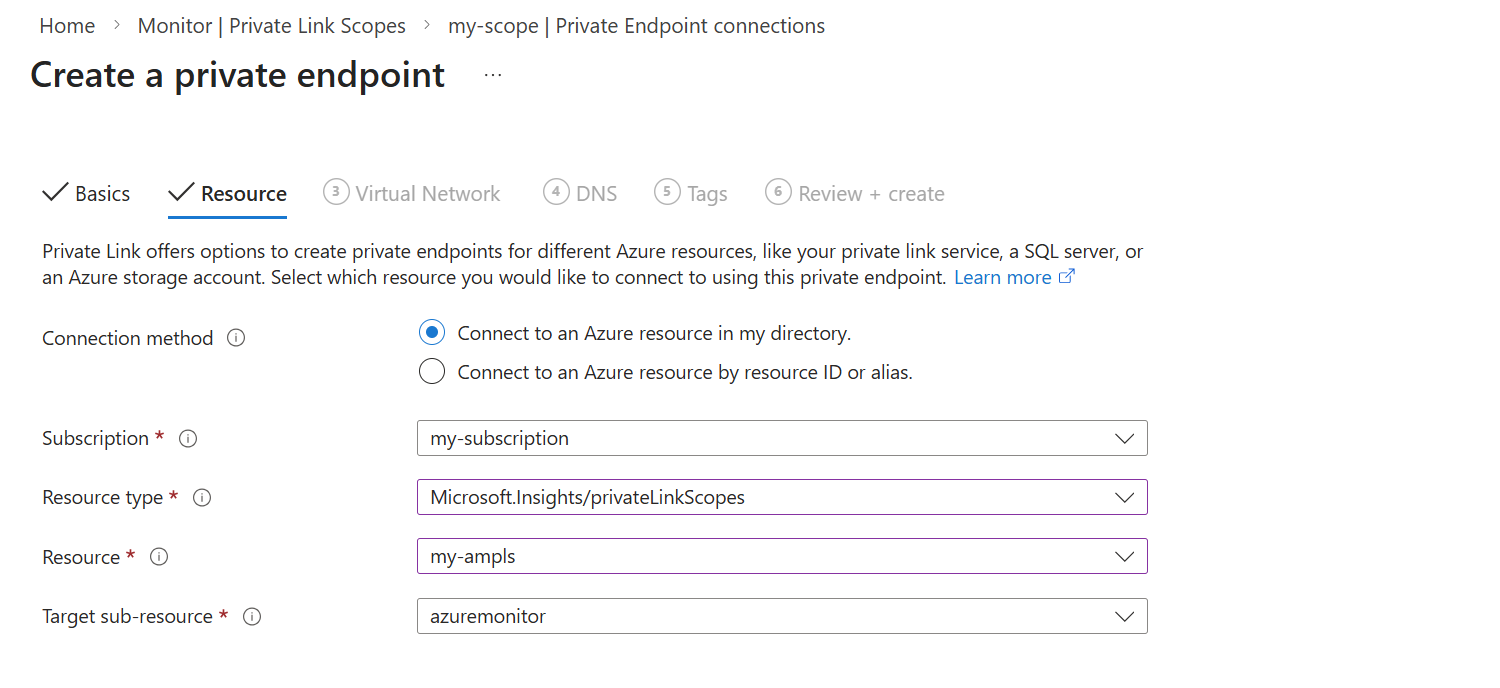Click the Basics tab checkmark icon

coord(55,193)
